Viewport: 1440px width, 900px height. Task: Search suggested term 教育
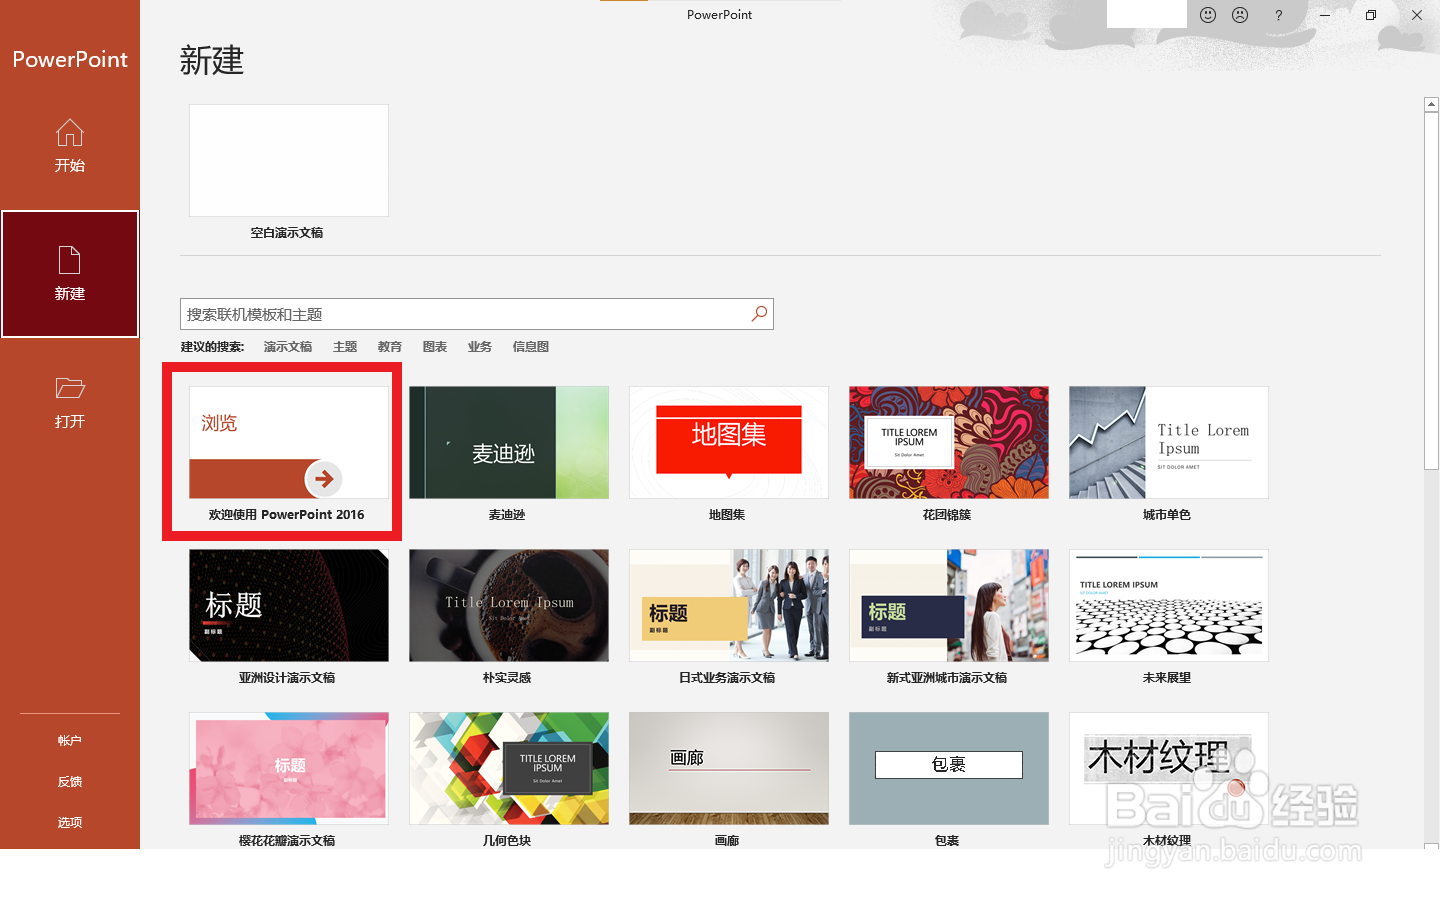coord(390,347)
